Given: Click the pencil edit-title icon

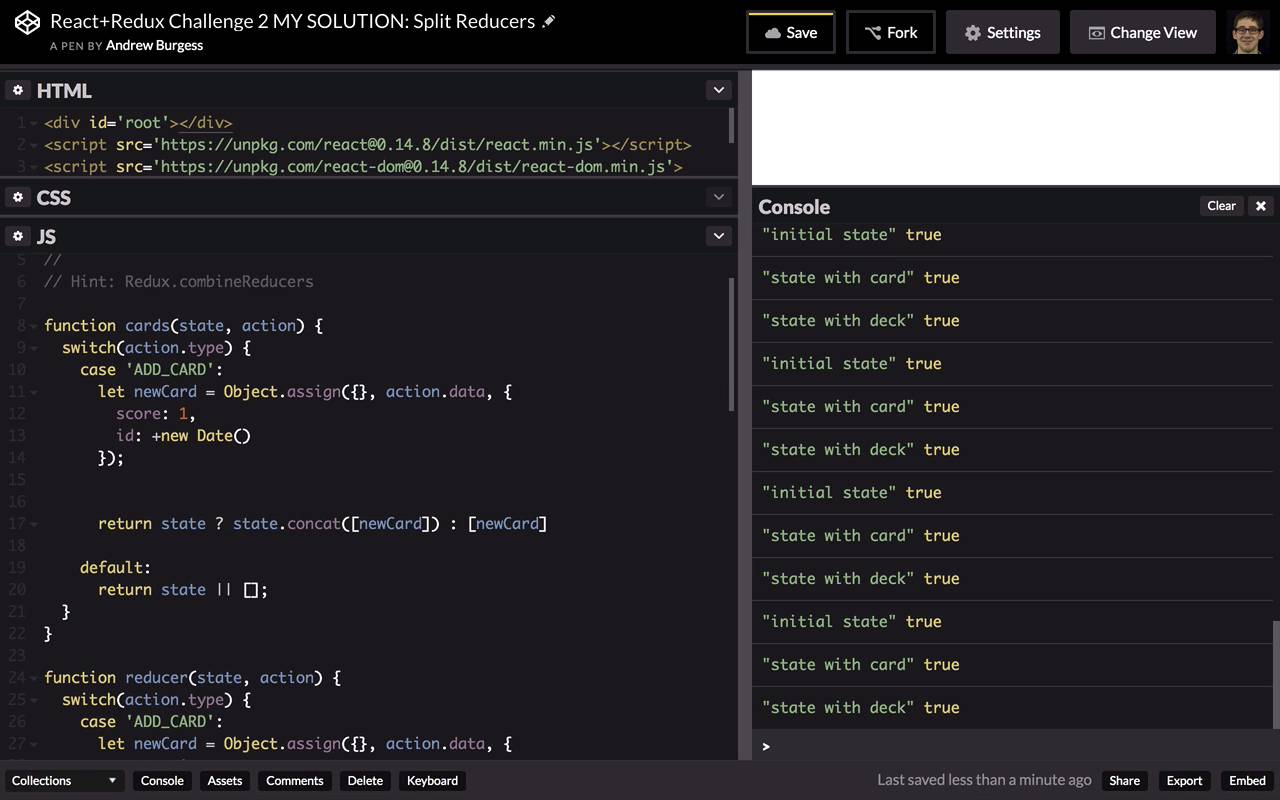Looking at the screenshot, I should (549, 21).
